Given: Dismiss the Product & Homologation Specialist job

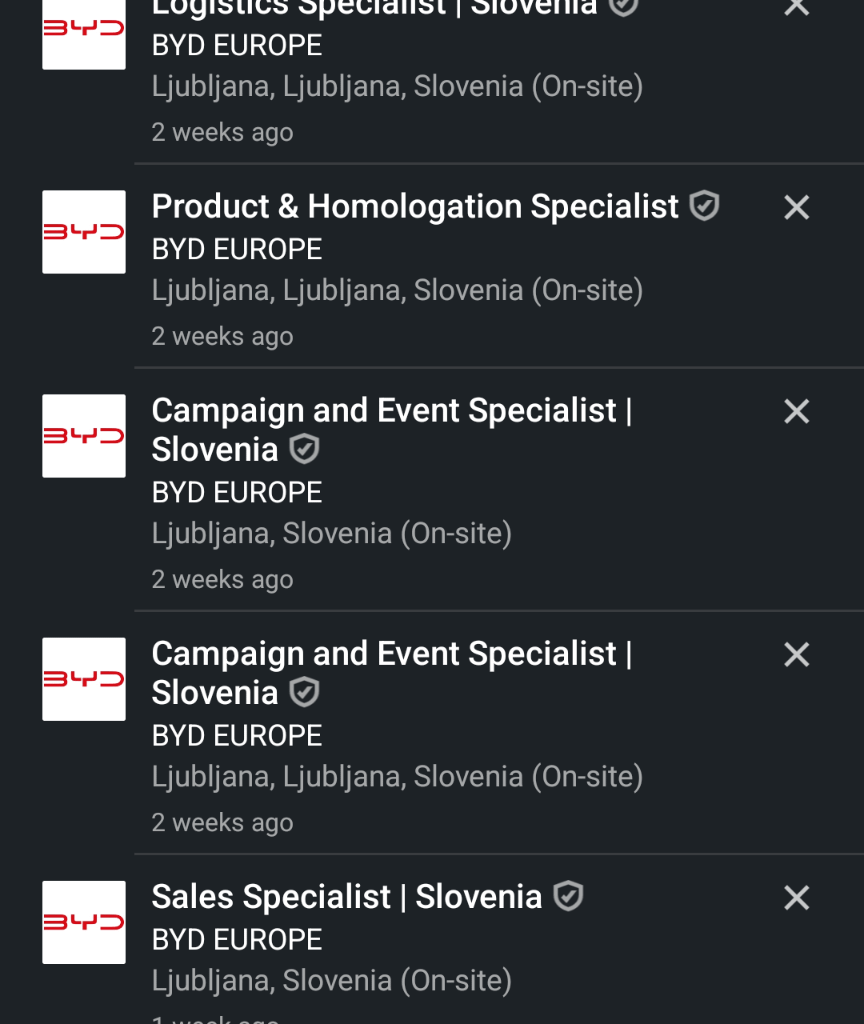Looking at the screenshot, I should click(796, 207).
